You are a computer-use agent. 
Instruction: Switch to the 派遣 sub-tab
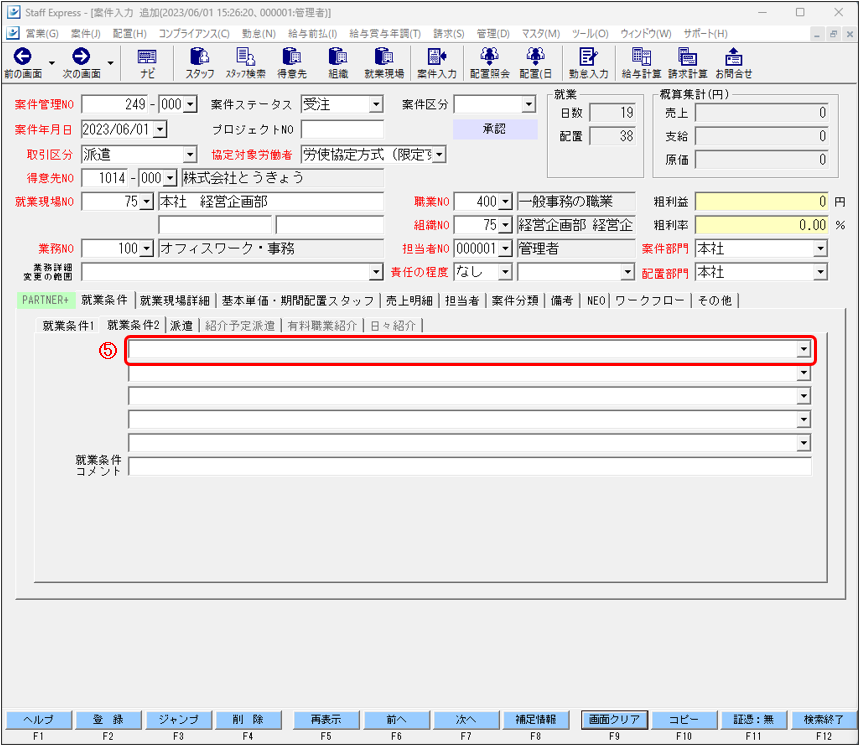point(181,326)
